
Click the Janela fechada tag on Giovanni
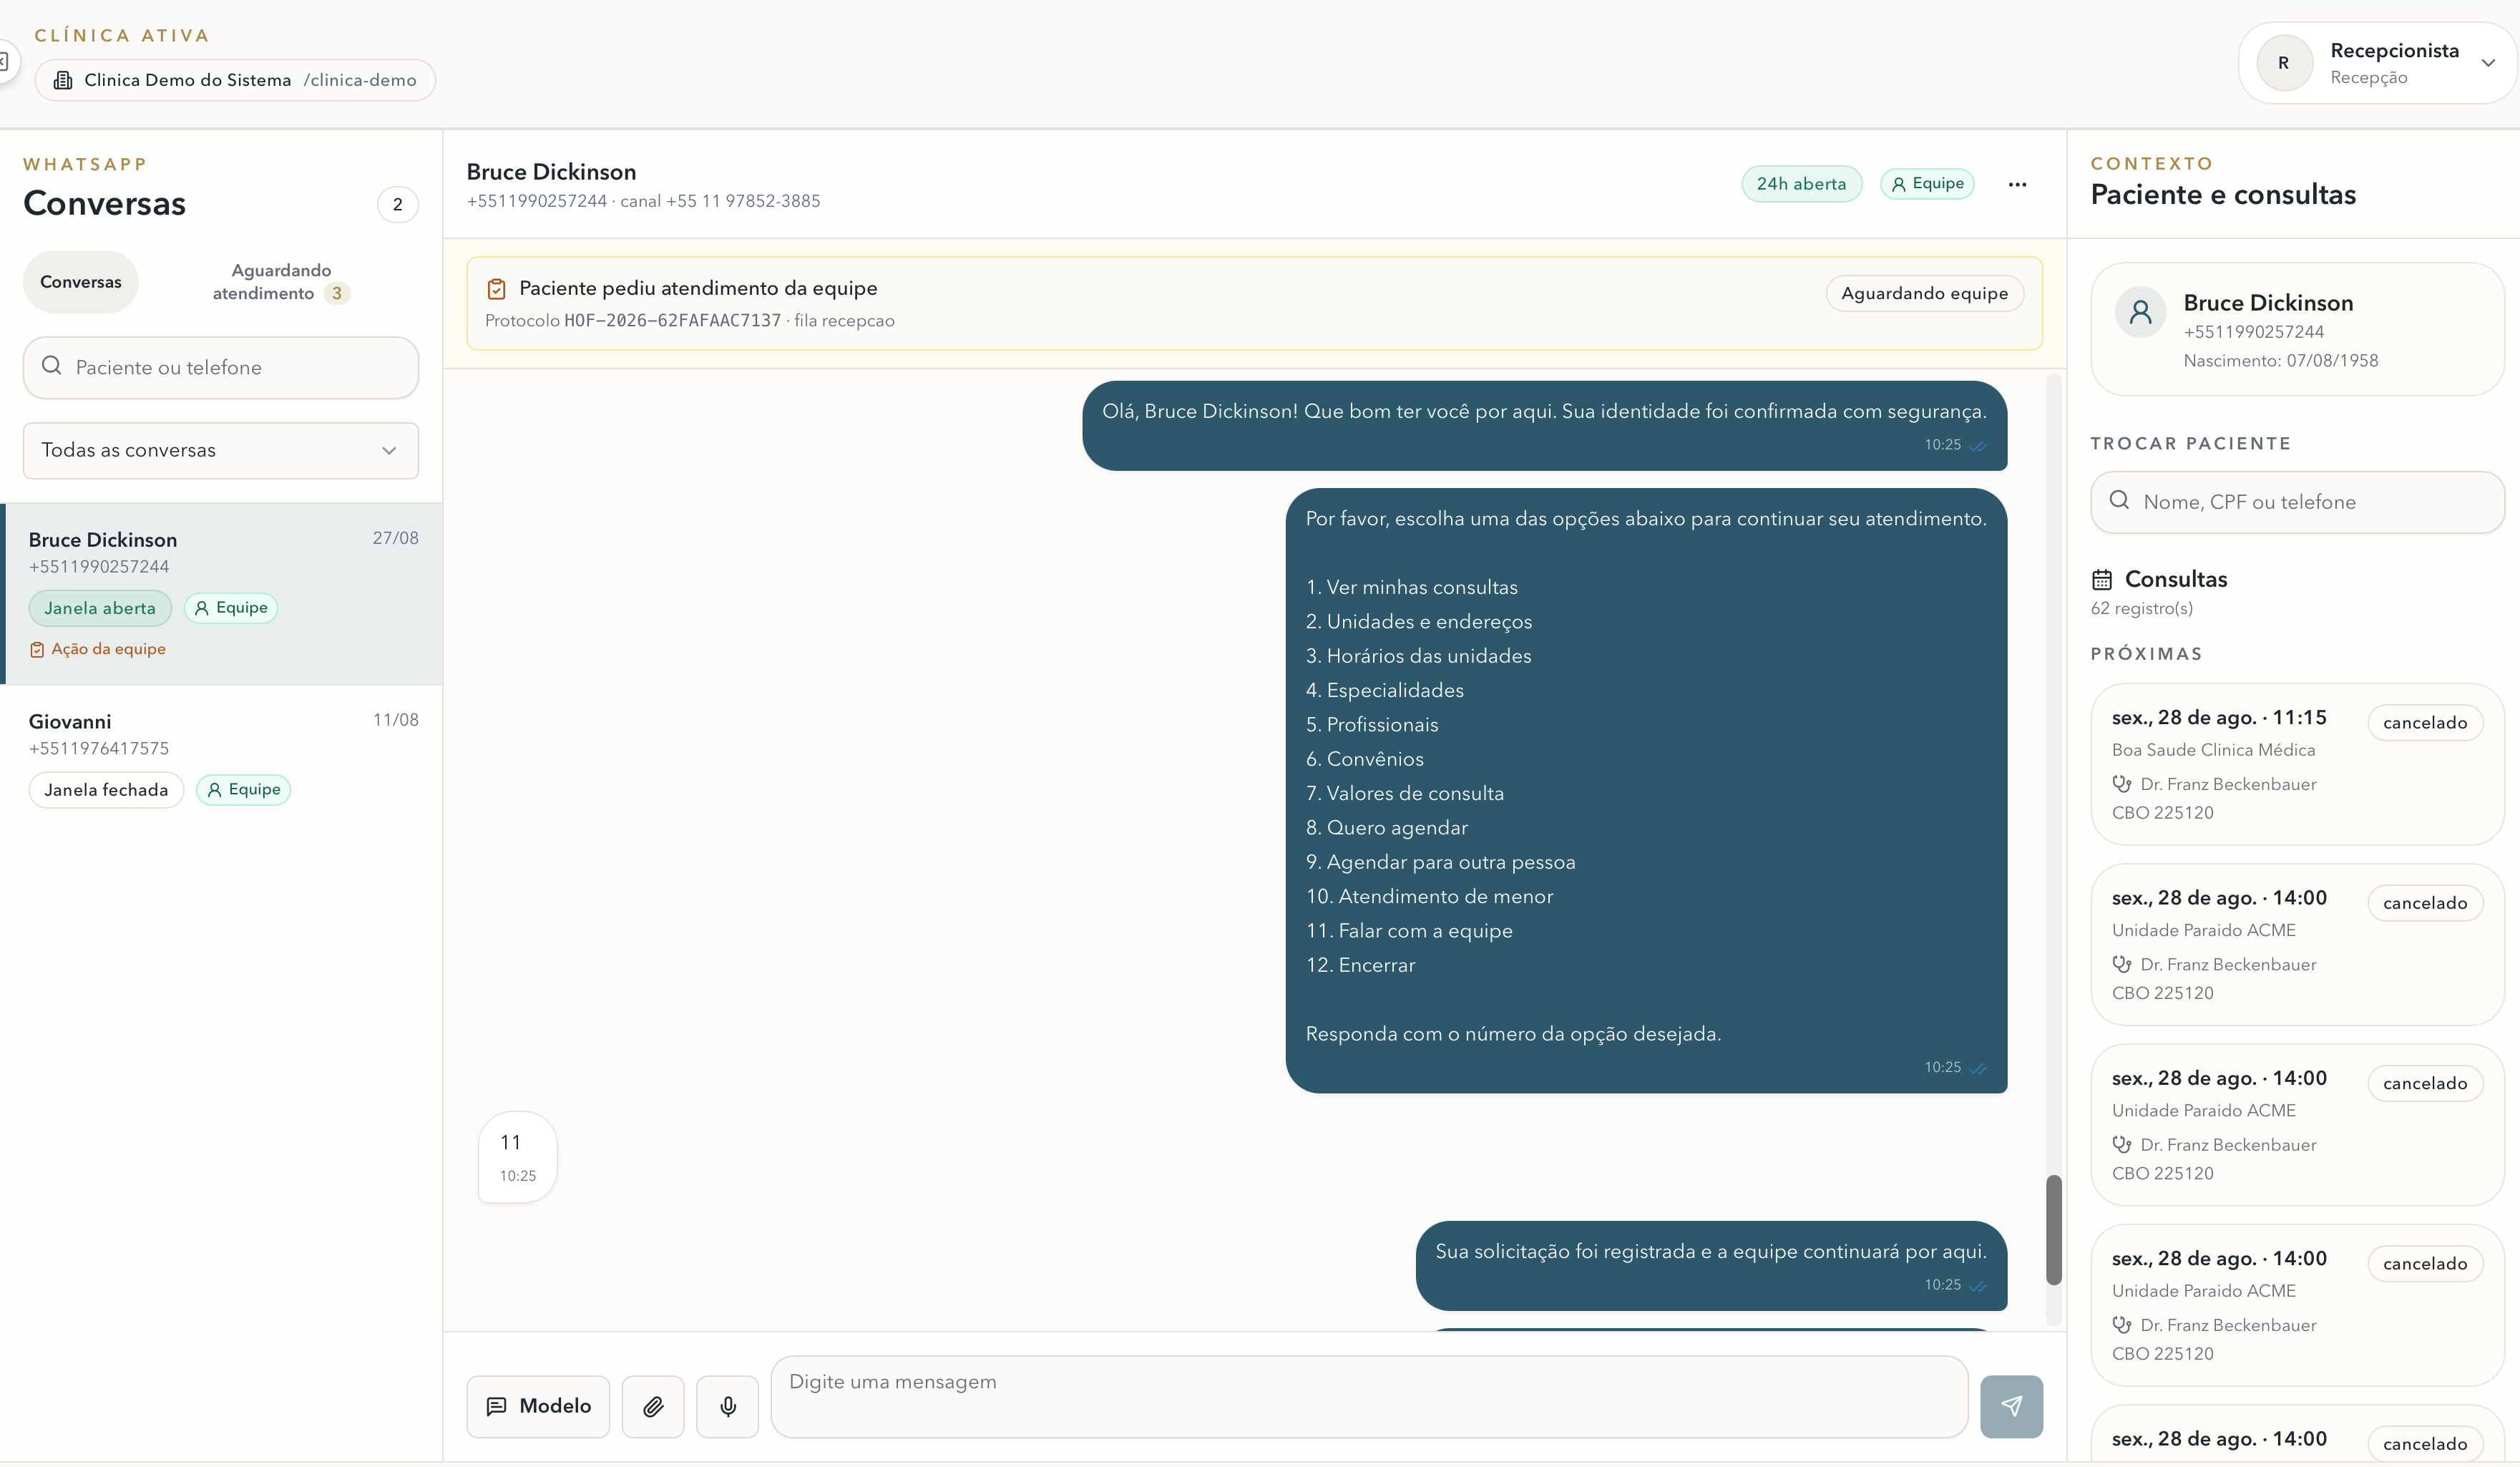click(106, 790)
